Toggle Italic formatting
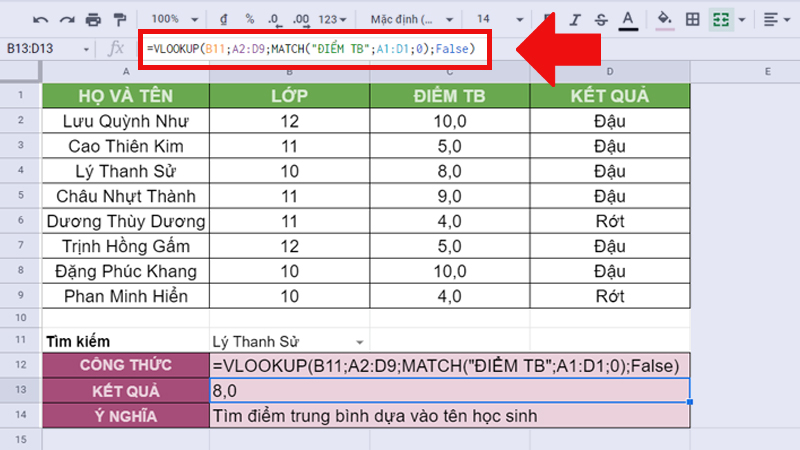The image size is (800, 450). point(575,20)
